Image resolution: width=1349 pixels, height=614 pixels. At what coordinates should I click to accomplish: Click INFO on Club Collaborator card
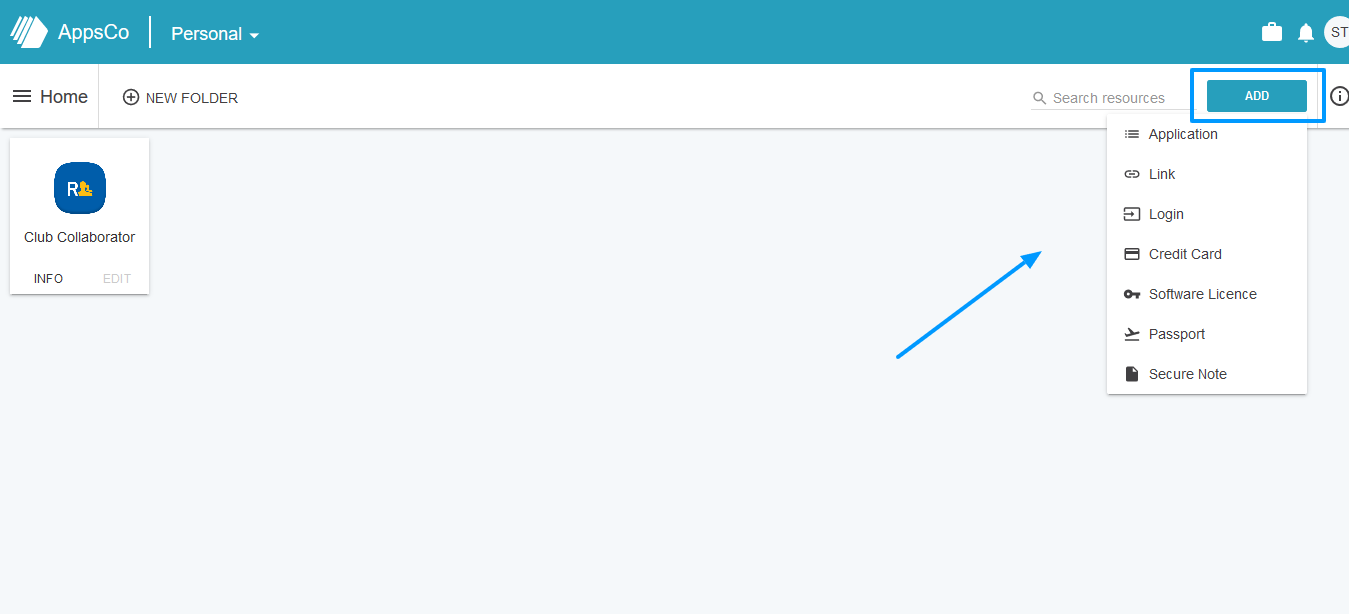pyautogui.click(x=48, y=279)
